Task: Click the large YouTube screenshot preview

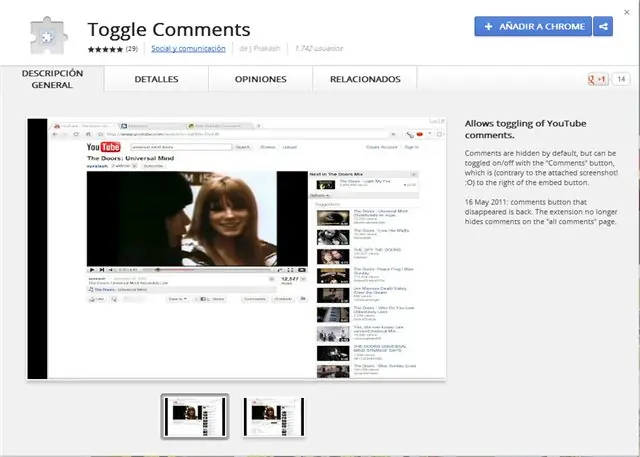Action: [236, 249]
